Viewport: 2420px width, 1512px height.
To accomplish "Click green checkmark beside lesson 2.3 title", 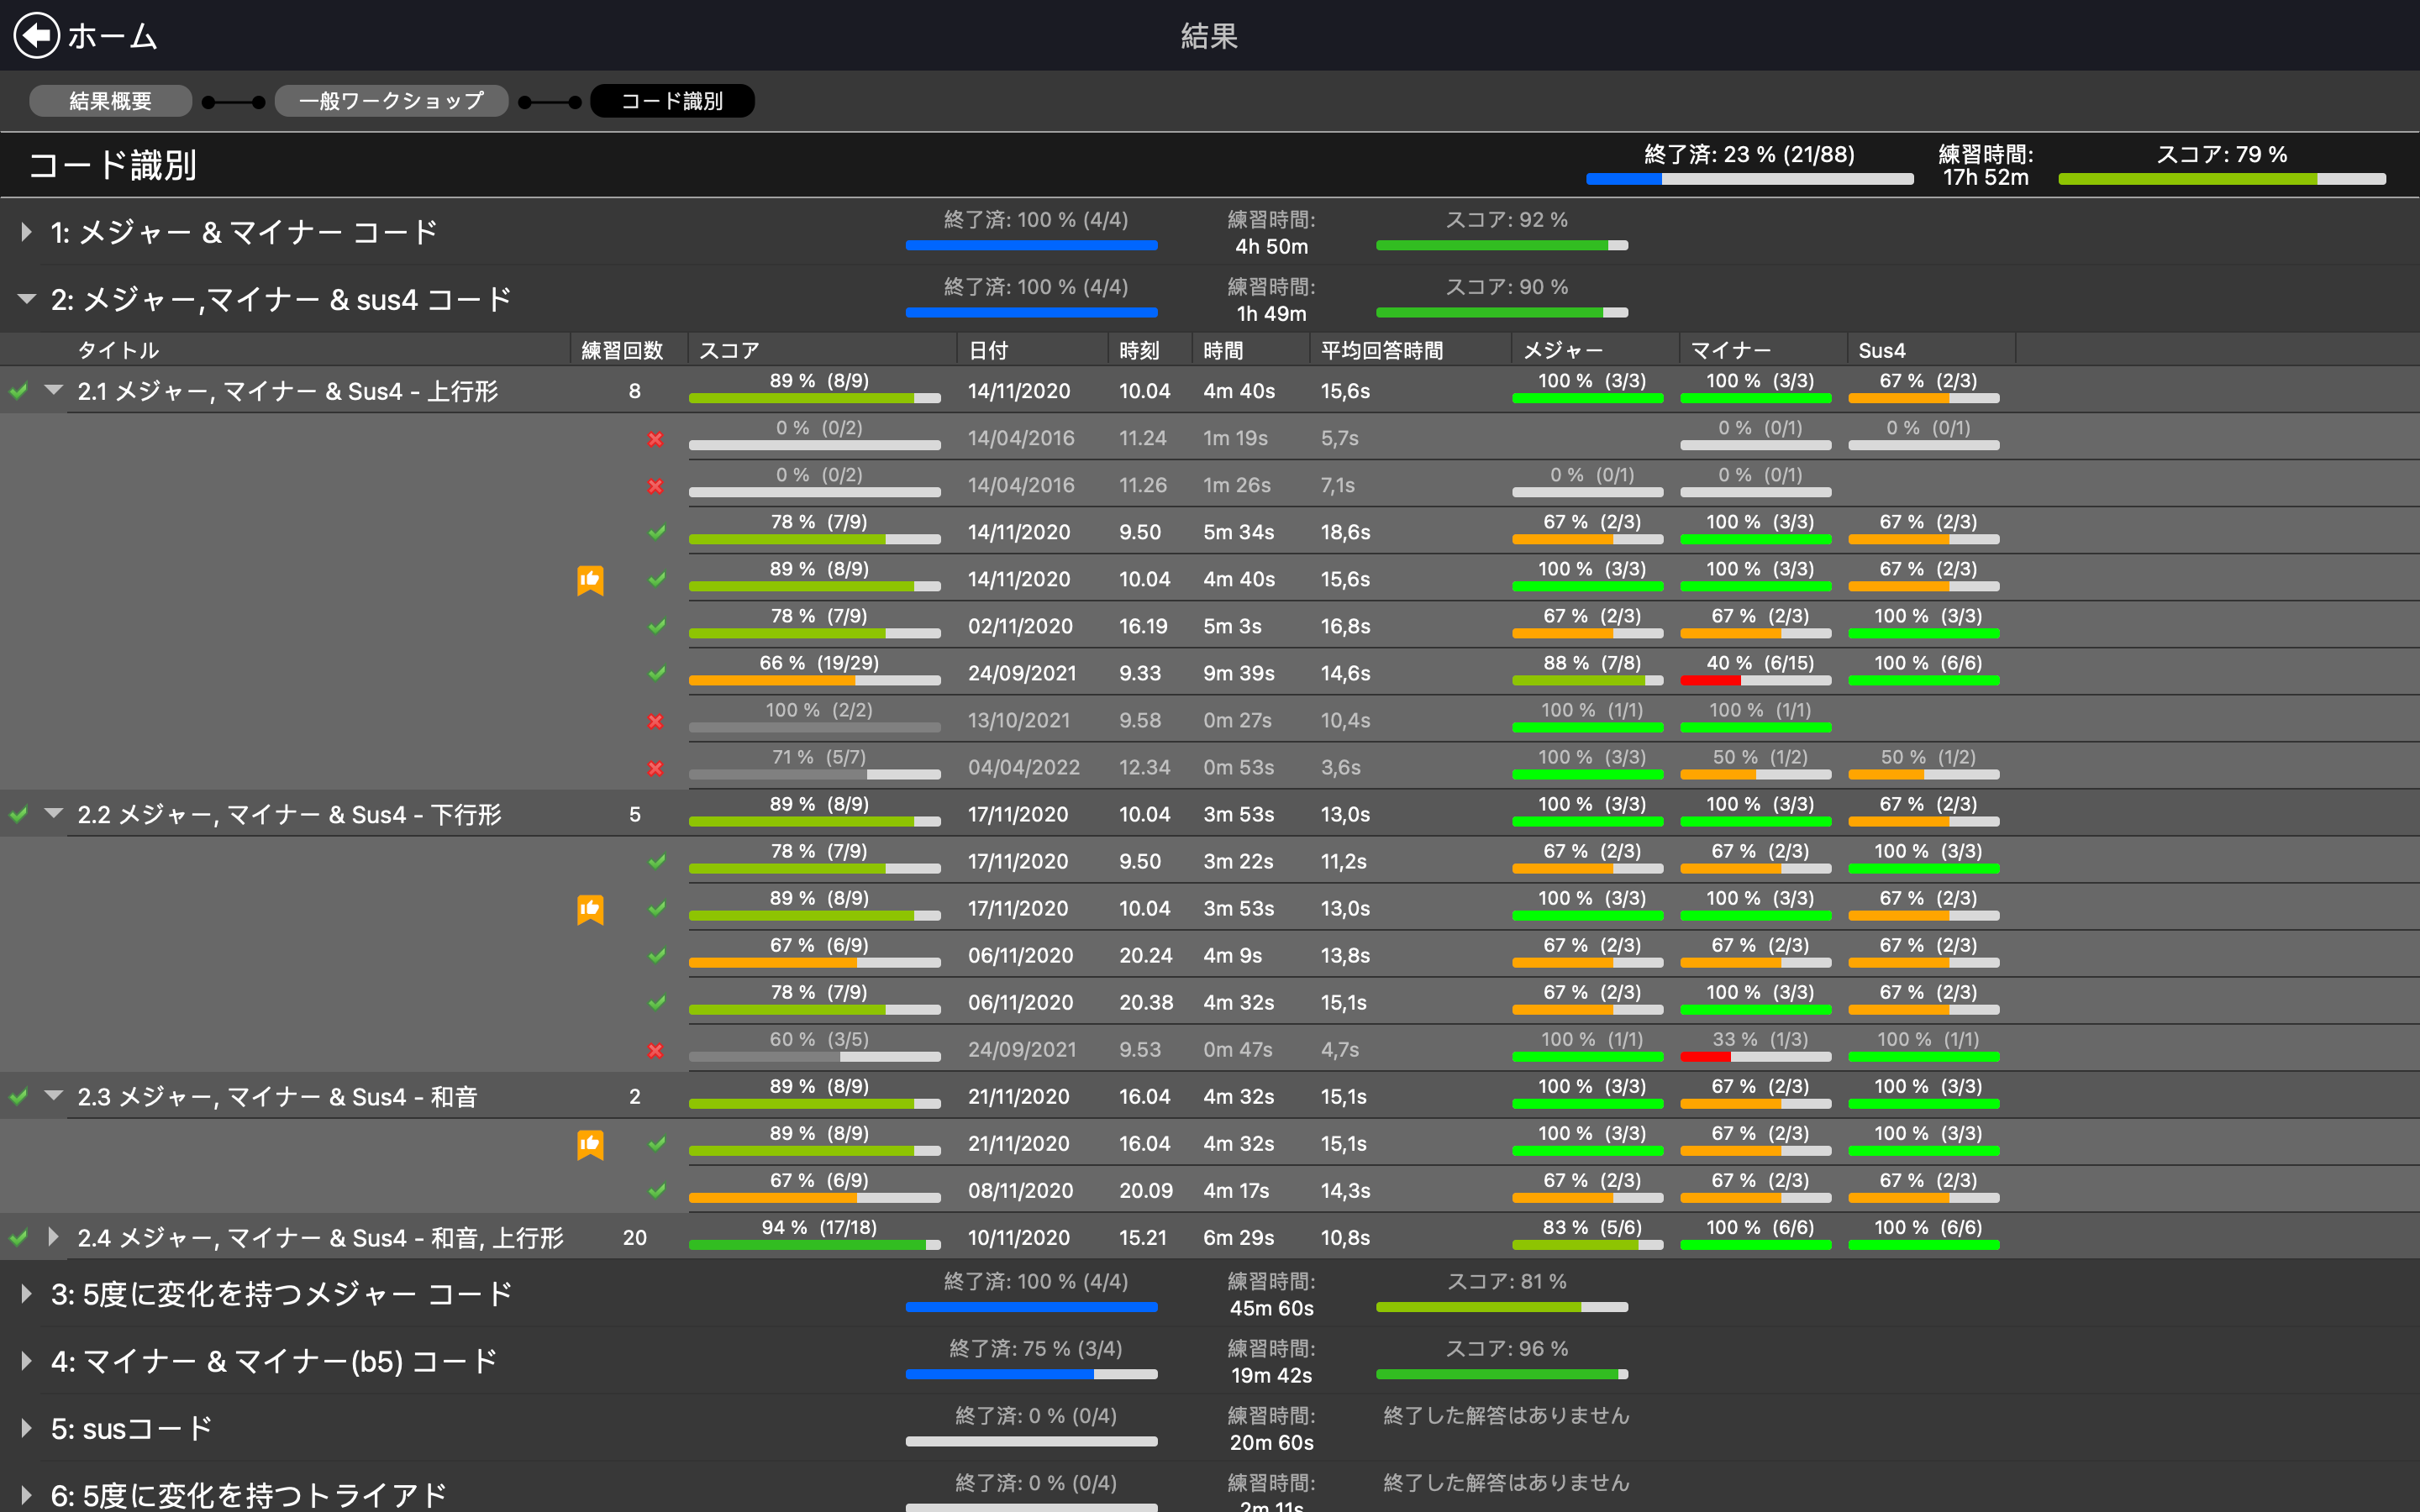I will 19,1097.
